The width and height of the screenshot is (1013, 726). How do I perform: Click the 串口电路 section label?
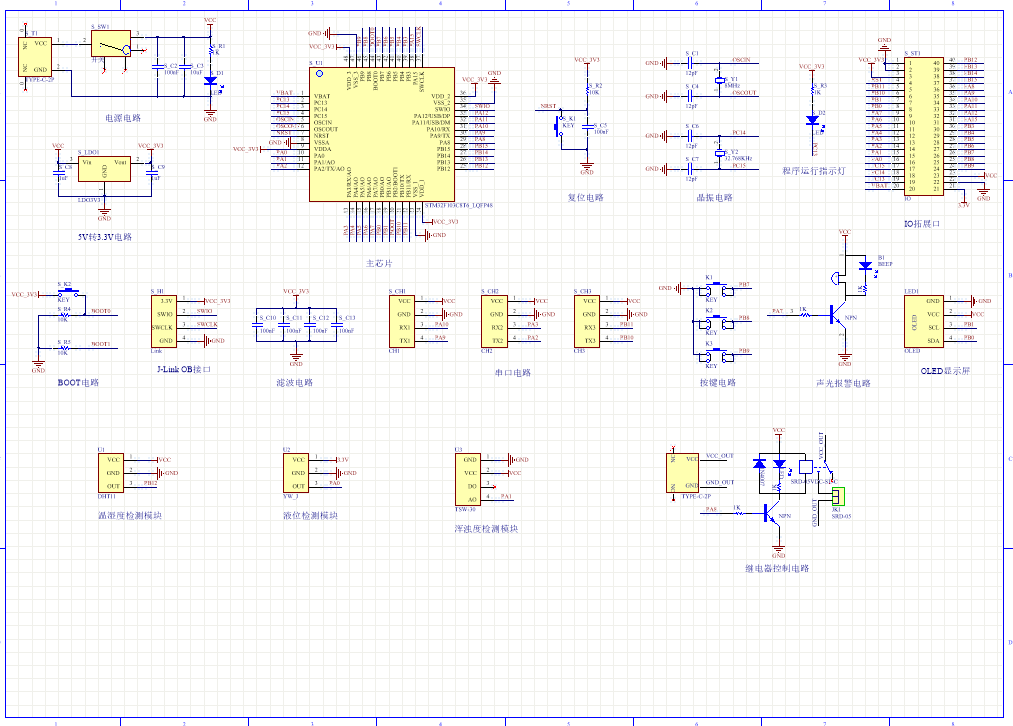coord(513,373)
